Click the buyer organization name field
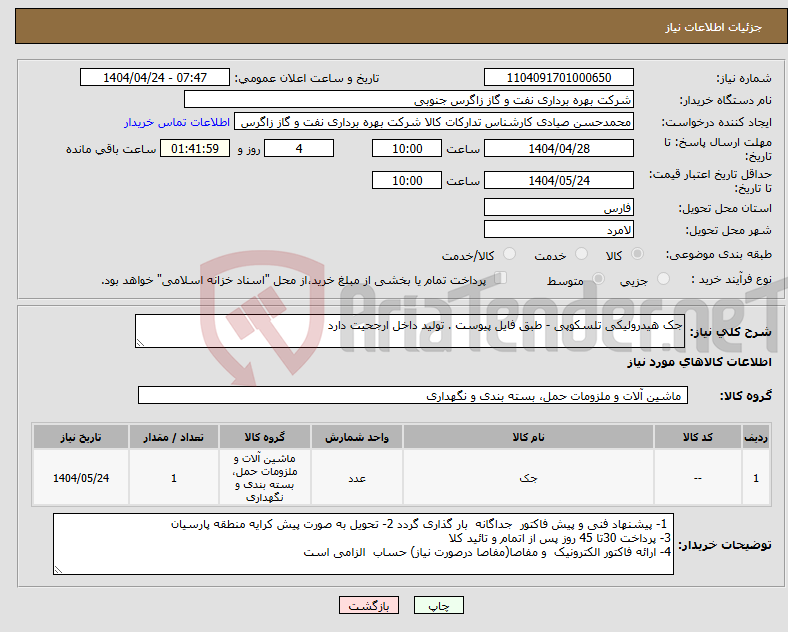788x632 pixels. click(409, 100)
